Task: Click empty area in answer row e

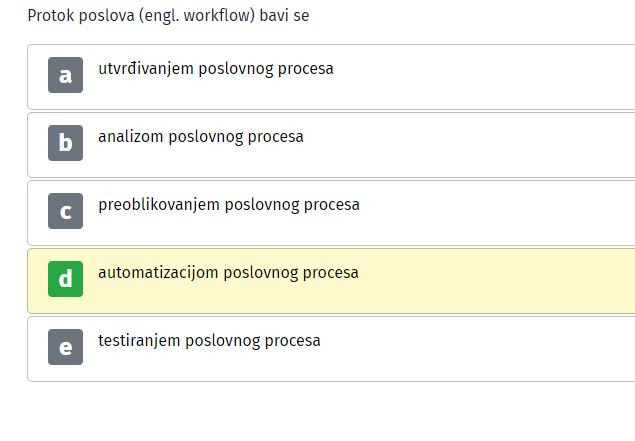Action: click(x=486, y=349)
